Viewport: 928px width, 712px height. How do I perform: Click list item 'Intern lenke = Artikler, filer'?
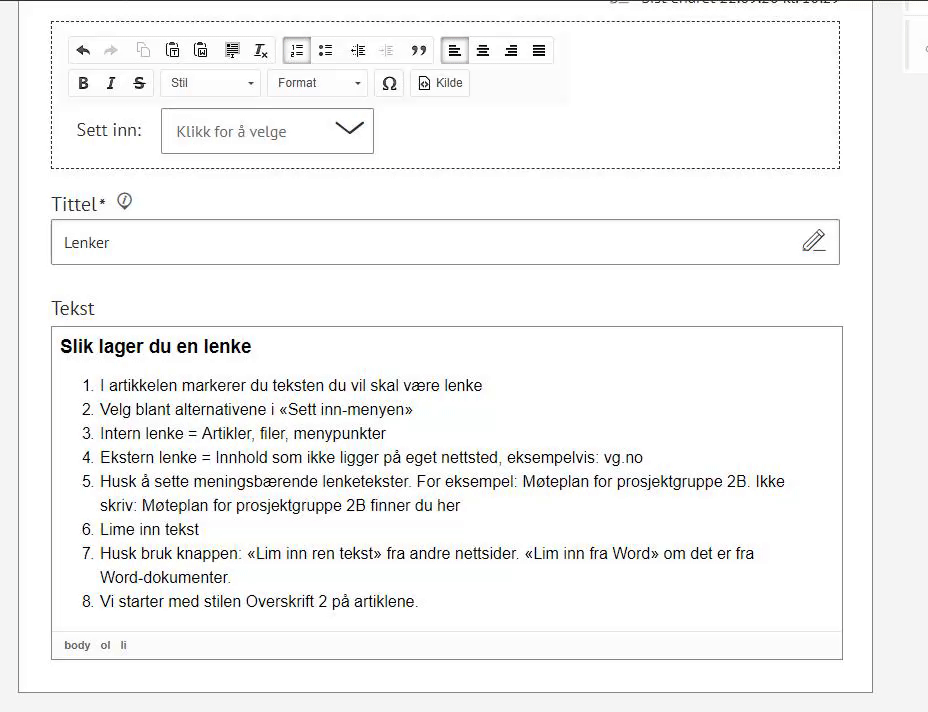243,433
